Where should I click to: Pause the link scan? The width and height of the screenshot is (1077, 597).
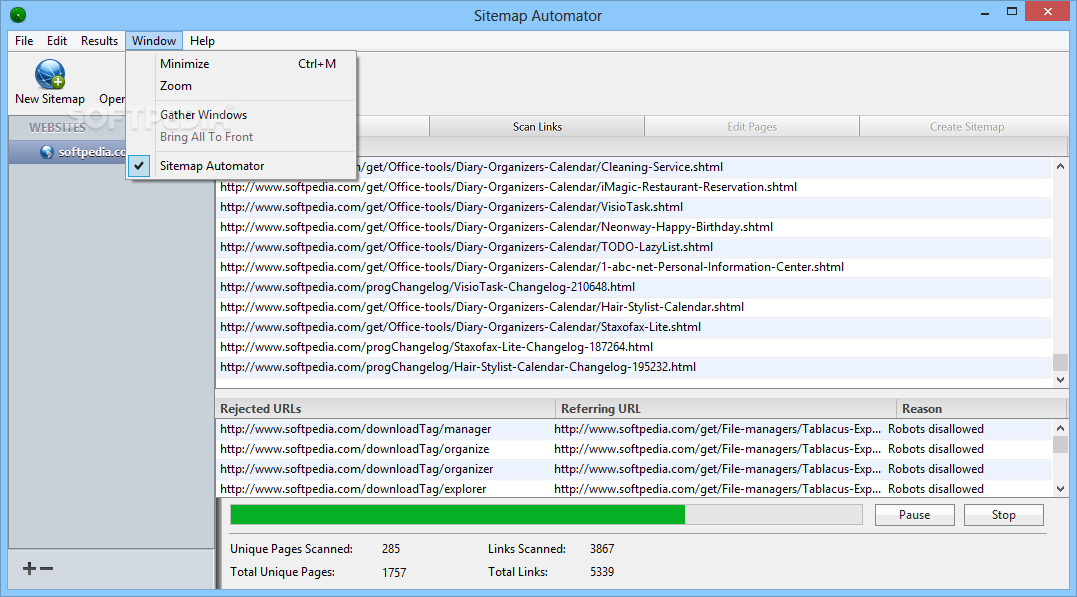tap(914, 515)
